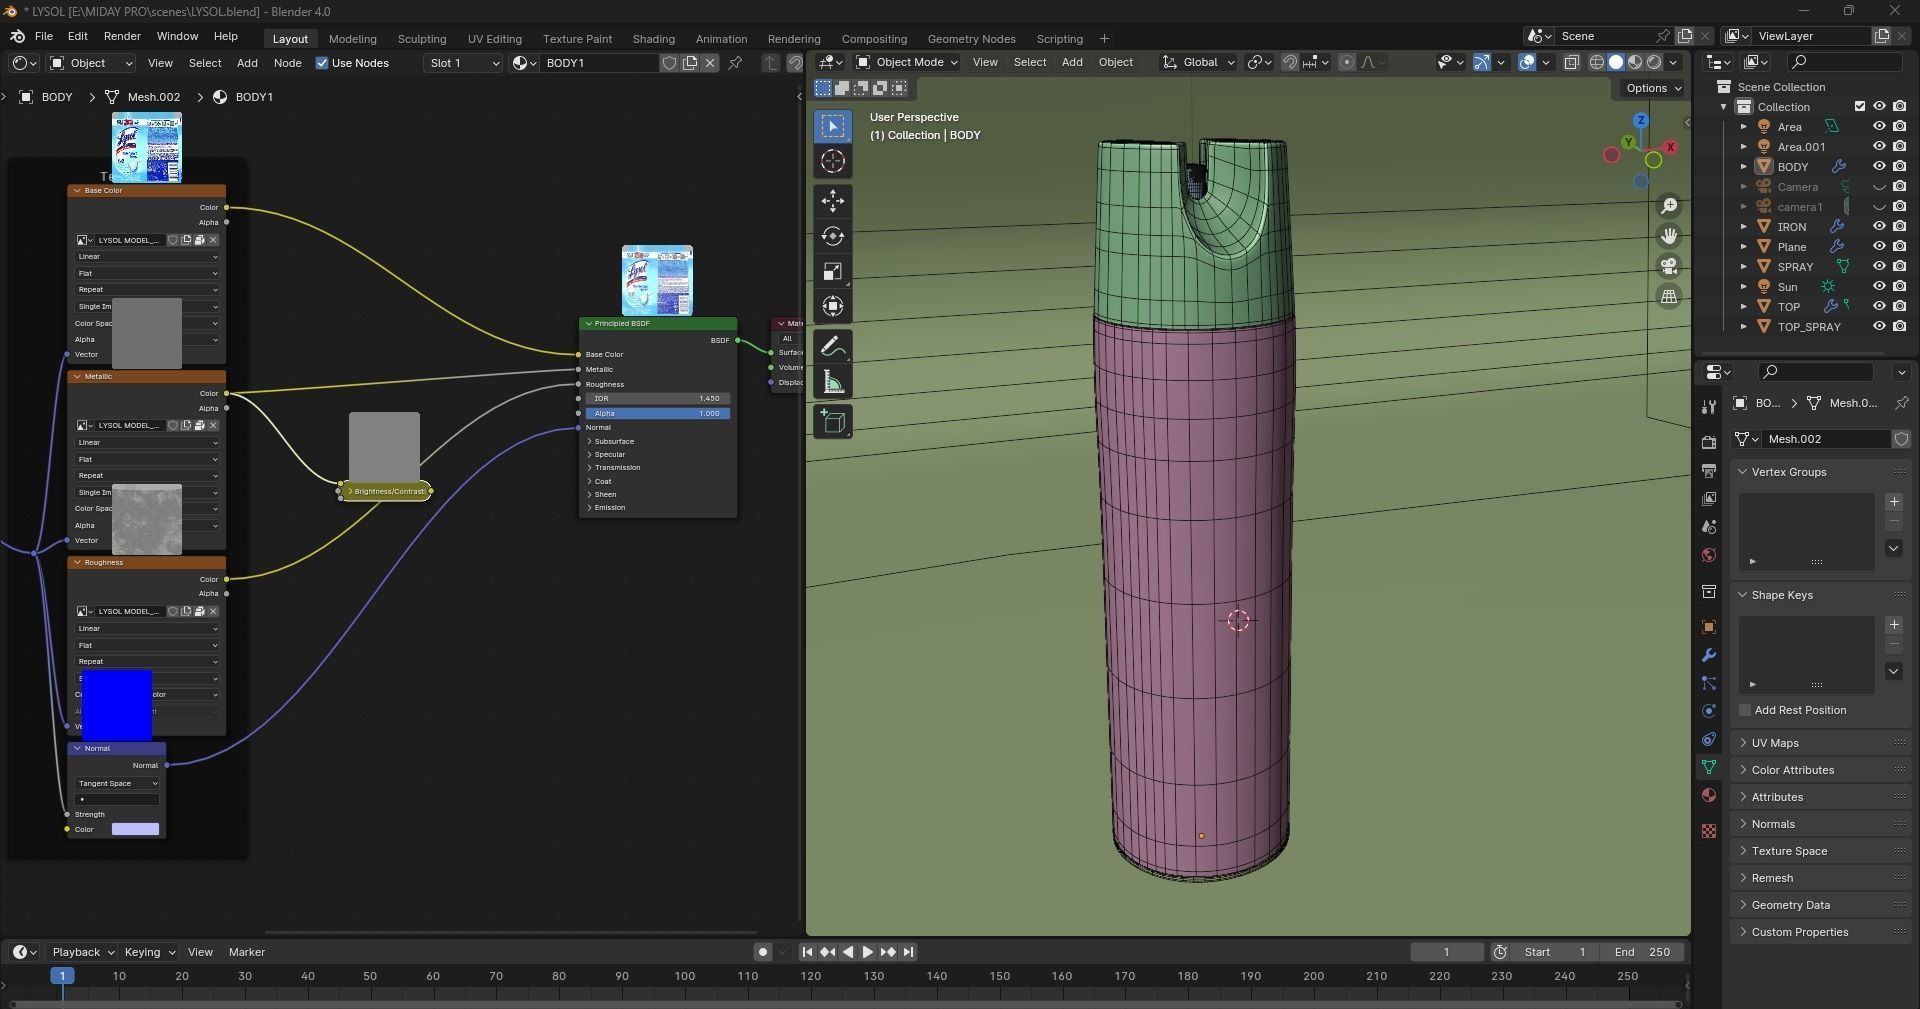Switch to rendered viewport shading
The height and width of the screenshot is (1009, 1920).
coord(1654,62)
